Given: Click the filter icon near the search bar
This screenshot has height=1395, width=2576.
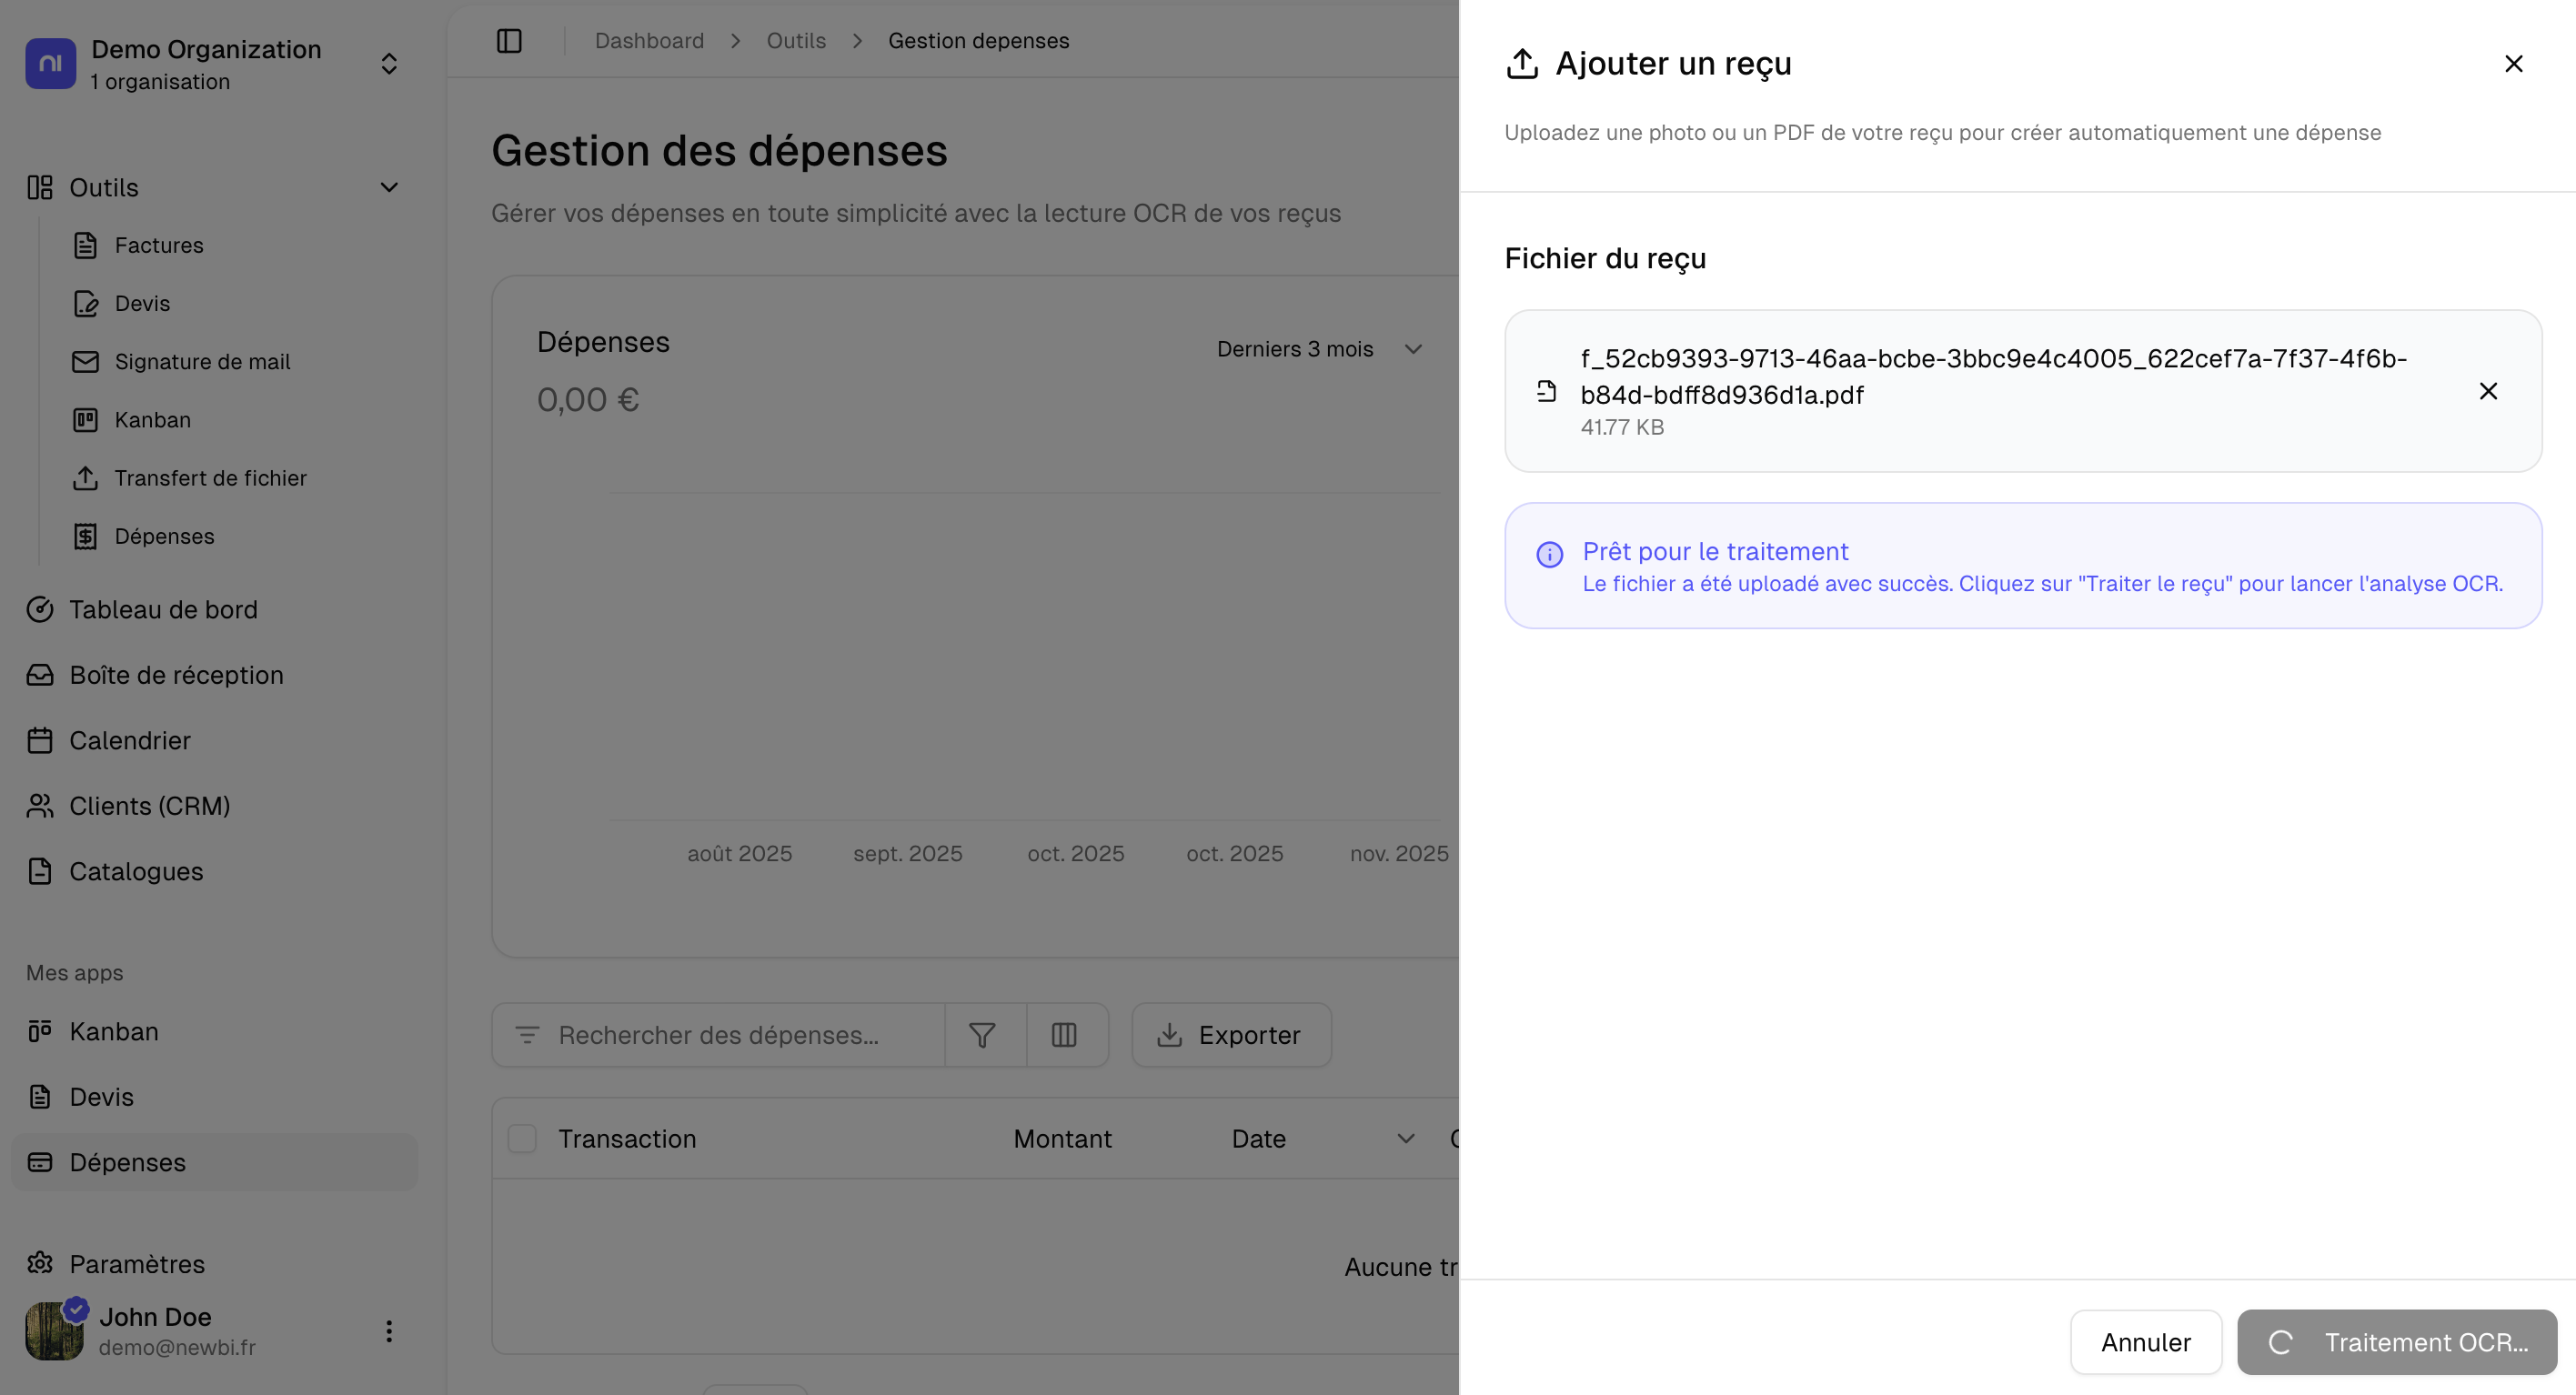Looking at the screenshot, I should (984, 1035).
